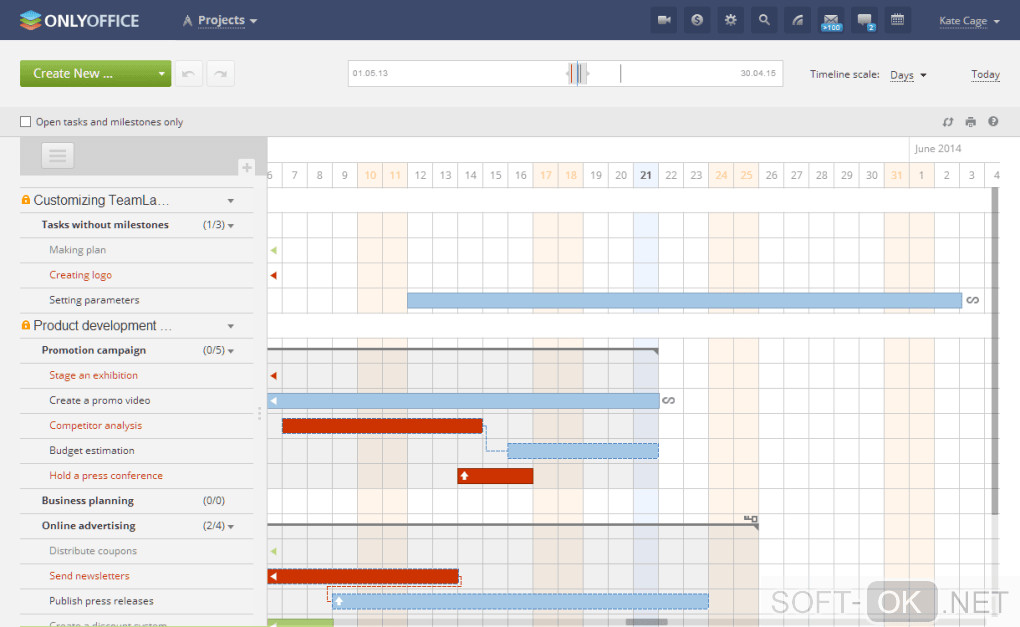Open the video call icon in header
Viewport: 1020px width, 627px height.
(x=664, y=20)
